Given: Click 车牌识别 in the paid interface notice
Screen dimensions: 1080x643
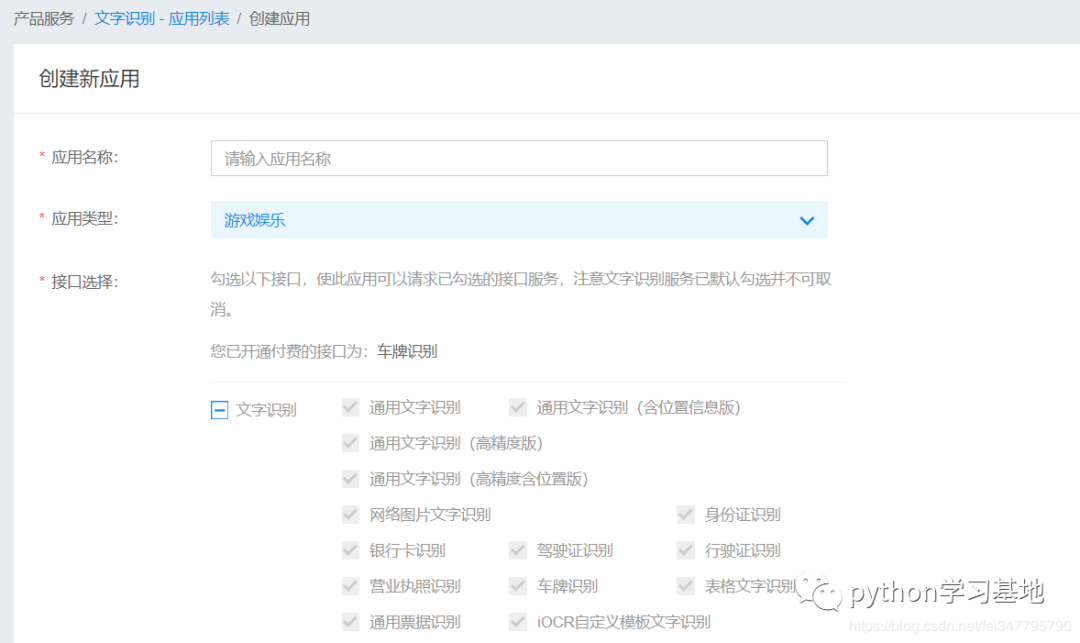Looking at the screenshot, I should (x=407, y=352).
